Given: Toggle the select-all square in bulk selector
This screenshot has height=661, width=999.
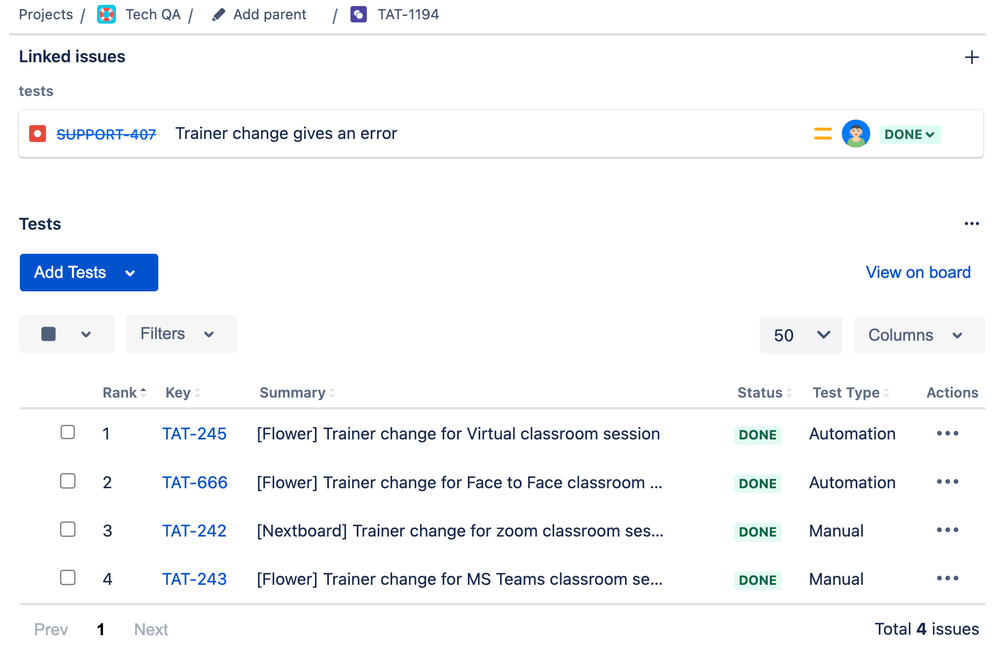Looking at the screenshot, I should (x=48, y=334).
